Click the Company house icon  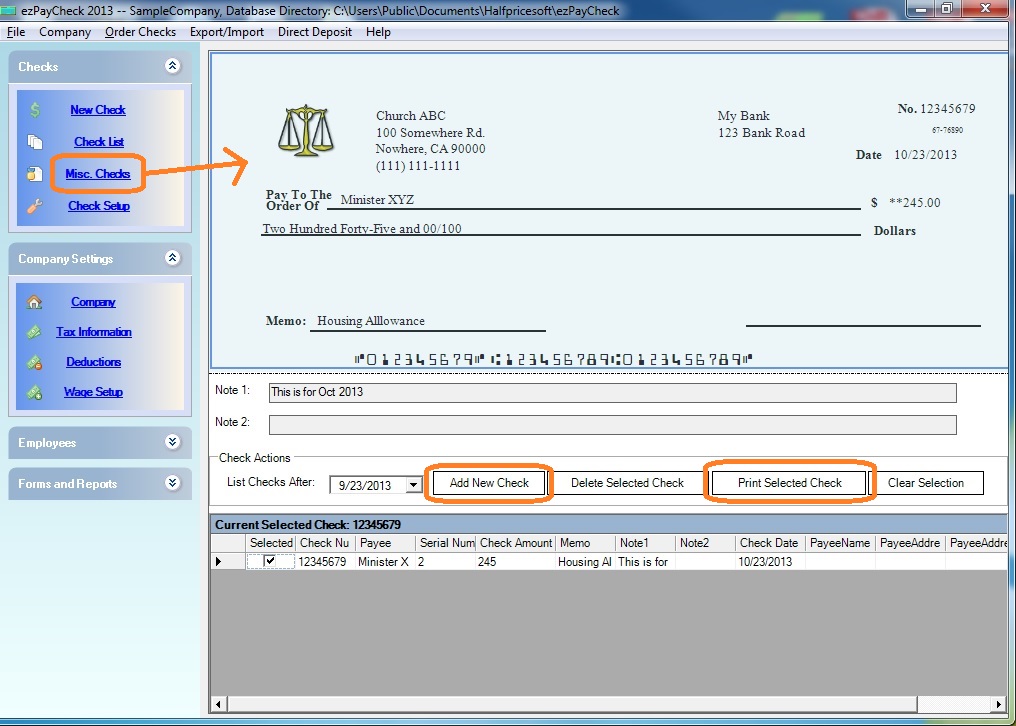point(35,302)
